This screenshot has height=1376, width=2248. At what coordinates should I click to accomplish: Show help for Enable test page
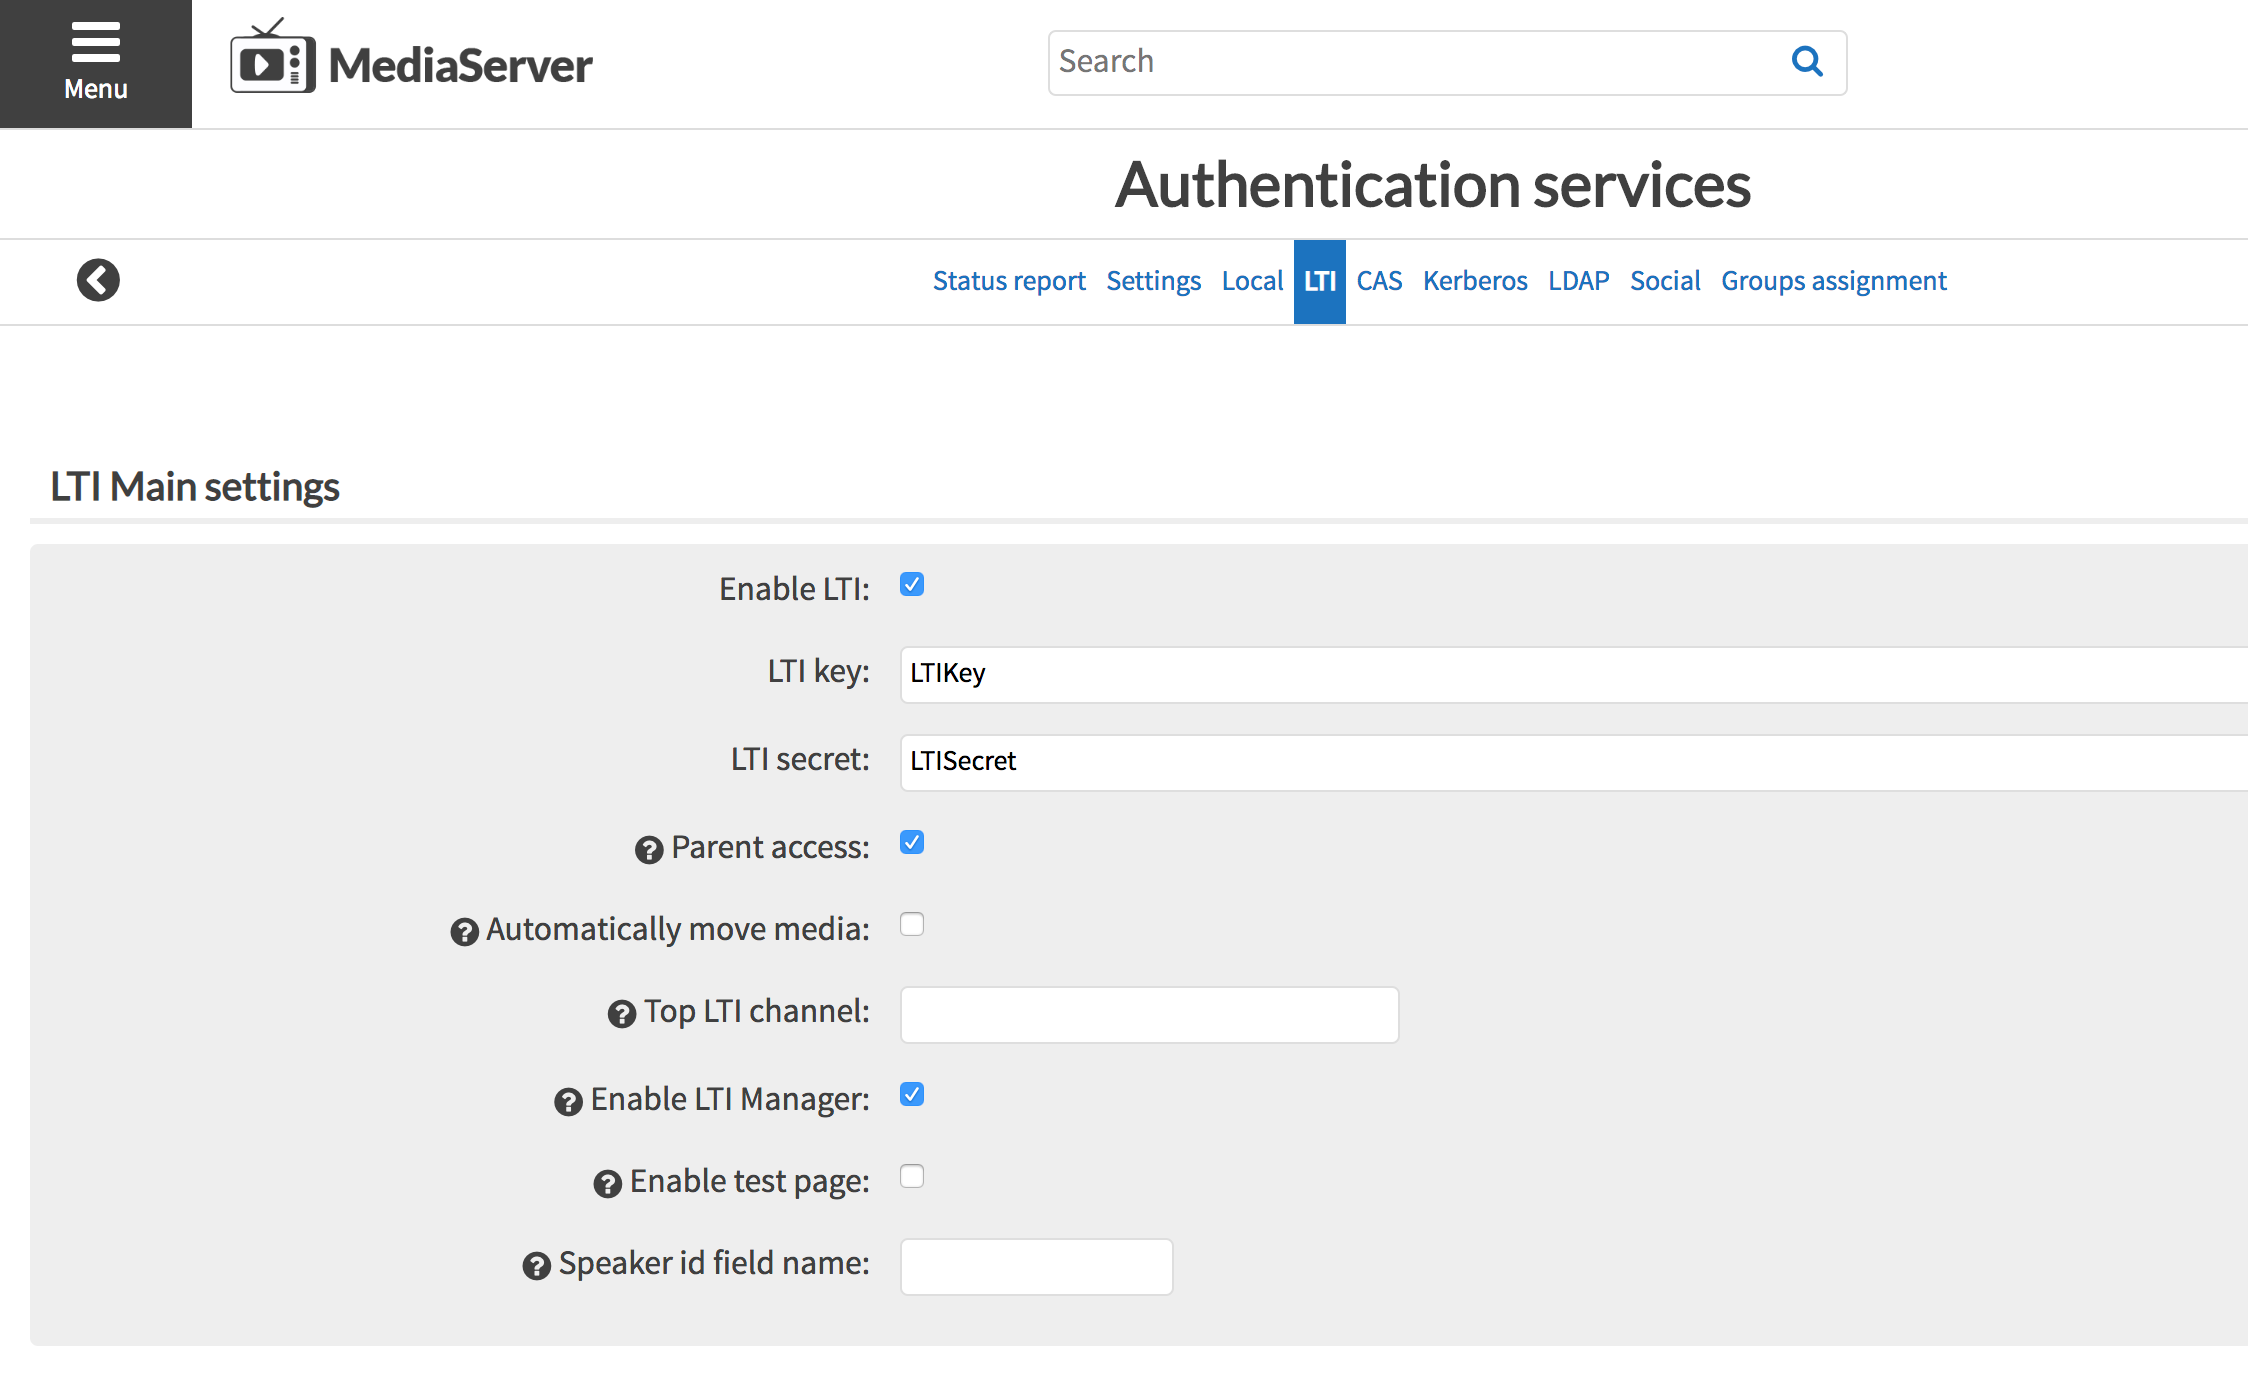tap(607, 1184)
